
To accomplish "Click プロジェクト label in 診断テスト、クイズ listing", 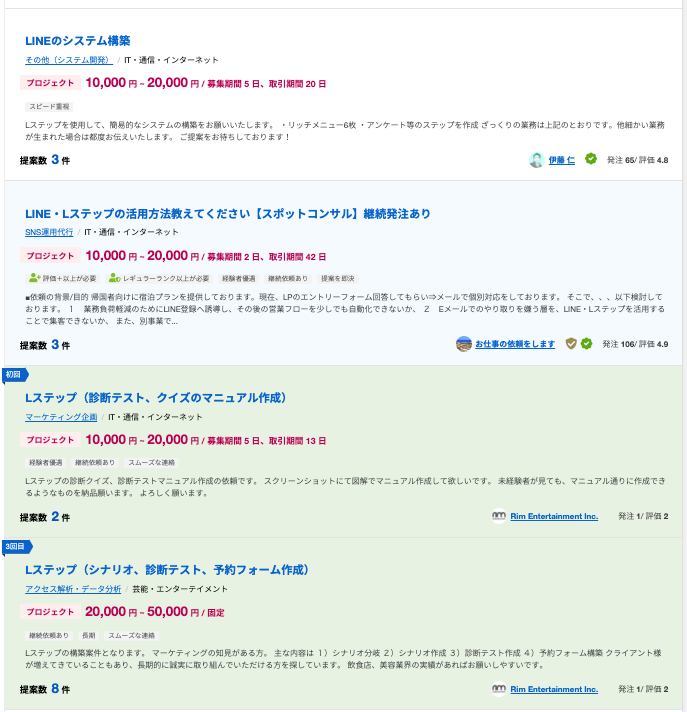I will point(50,440).
